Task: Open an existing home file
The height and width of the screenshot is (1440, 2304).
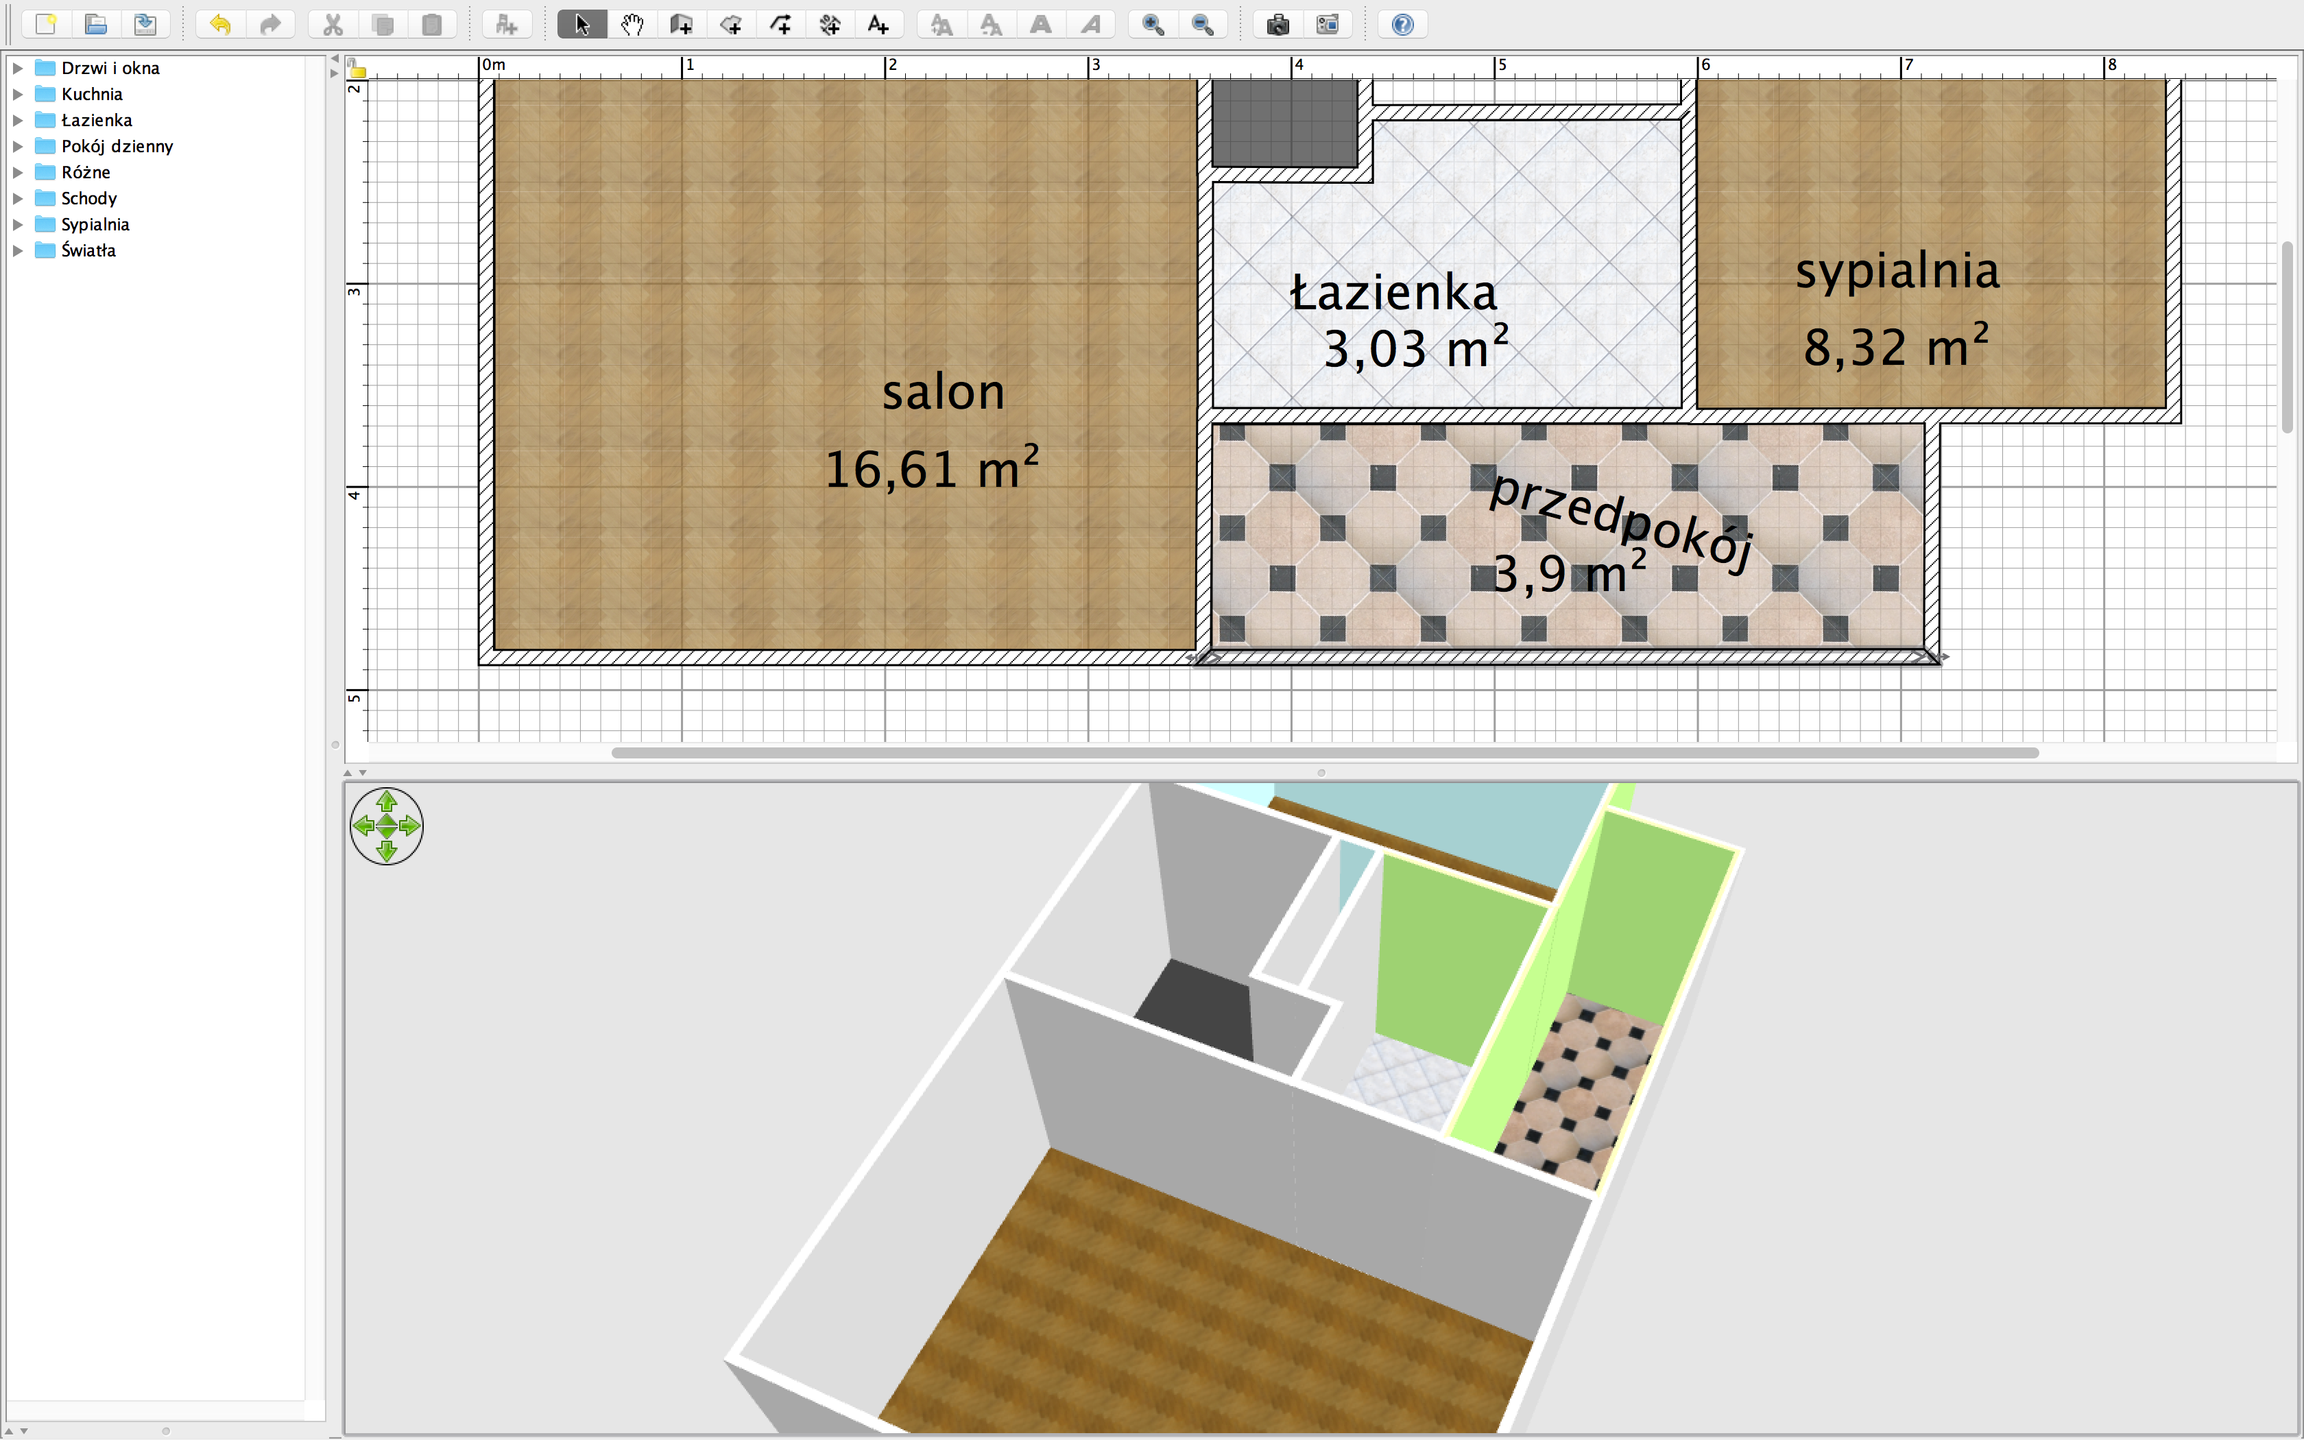Action: click(x=96, y=24)
